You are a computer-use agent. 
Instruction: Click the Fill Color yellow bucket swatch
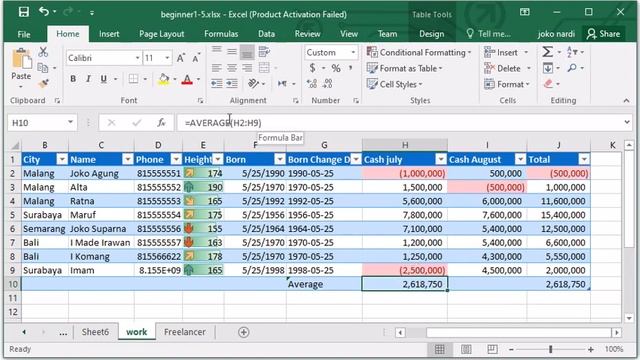click(164, 79)
